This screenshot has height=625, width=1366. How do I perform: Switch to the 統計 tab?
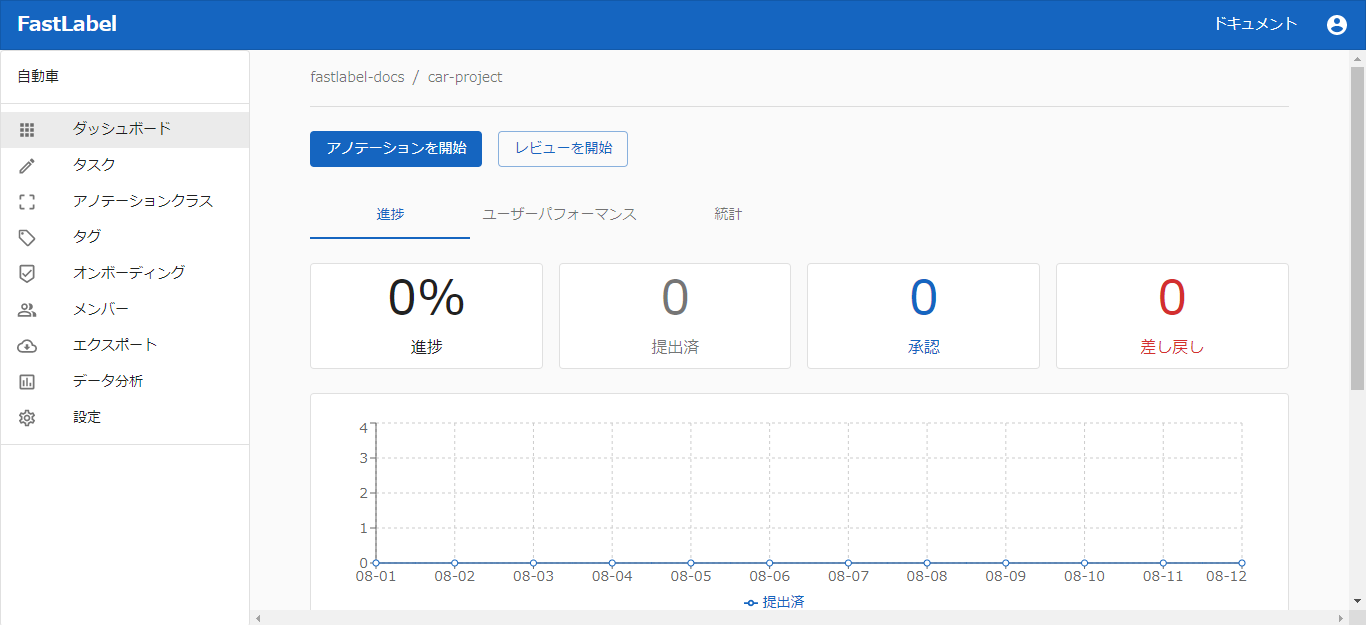(x=728, y=215)
